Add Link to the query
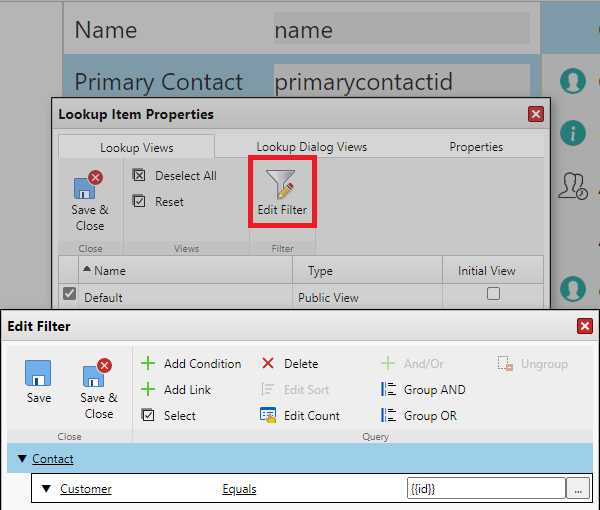Screen dimensions: 600x510 (176, 389)
